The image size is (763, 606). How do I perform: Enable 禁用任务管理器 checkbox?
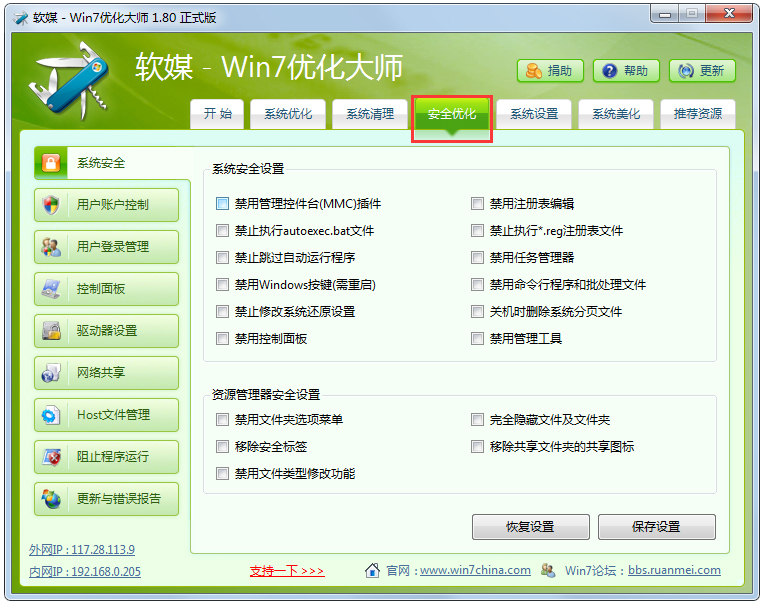click(477, 257)
